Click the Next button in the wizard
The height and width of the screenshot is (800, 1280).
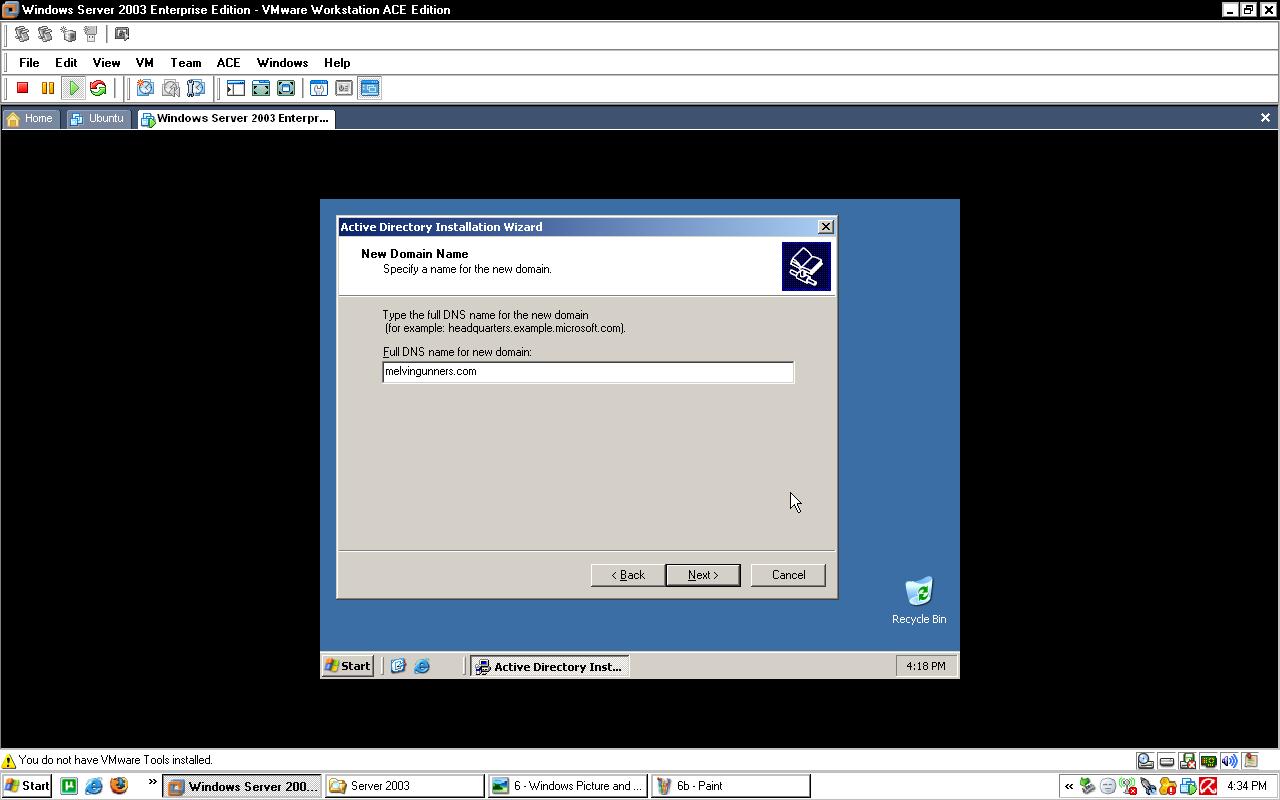[x=702, y=574]
